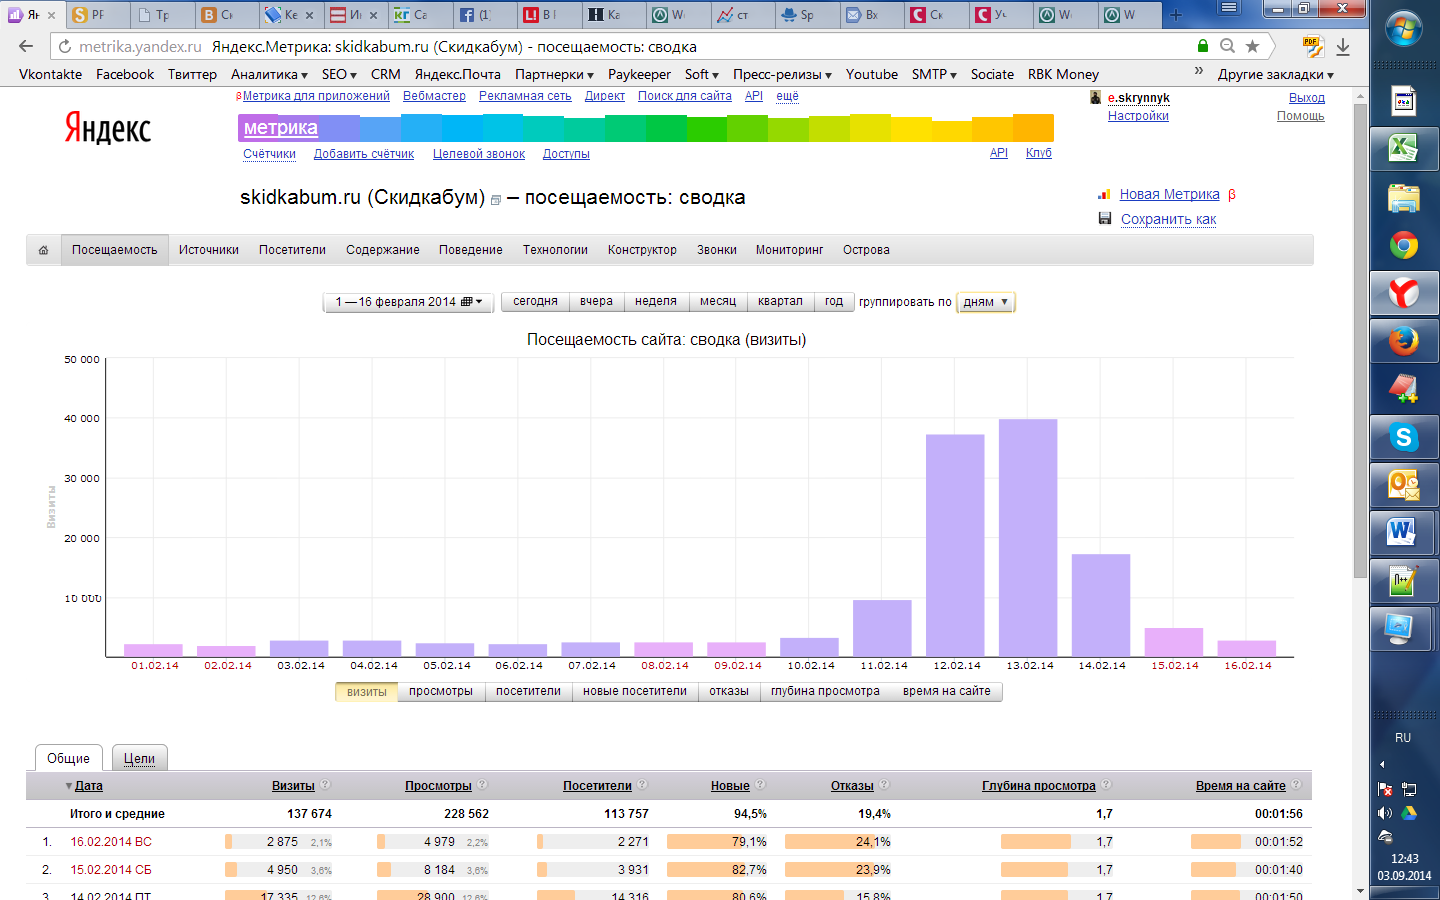Click the zoom magnifier icon in address bar
1440x900 pixels.
coord(1227,46)
